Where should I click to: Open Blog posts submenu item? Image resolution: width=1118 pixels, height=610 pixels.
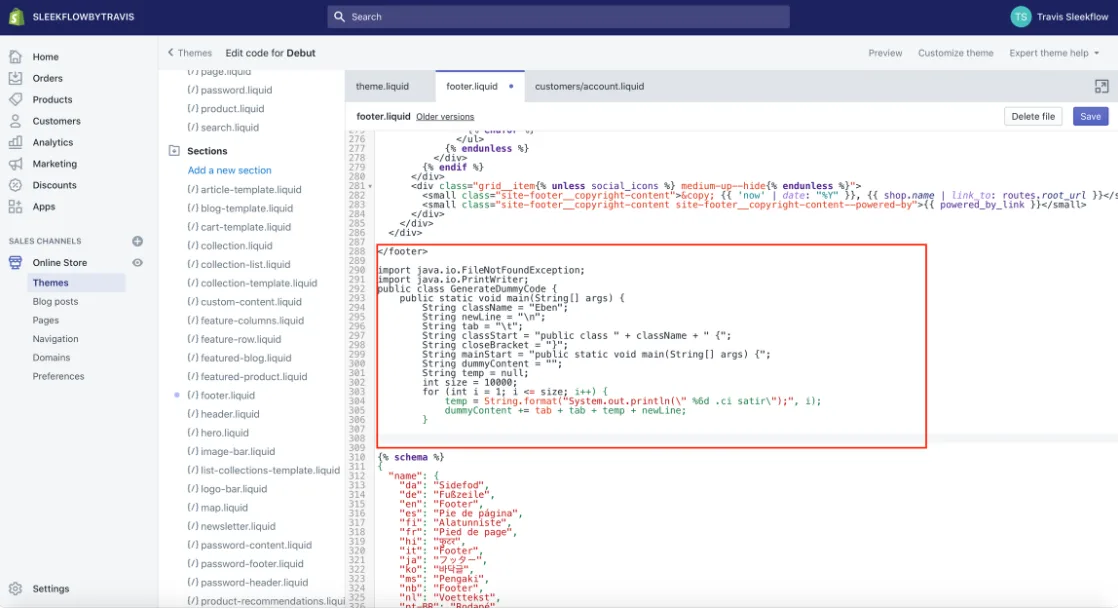[55, 301]
